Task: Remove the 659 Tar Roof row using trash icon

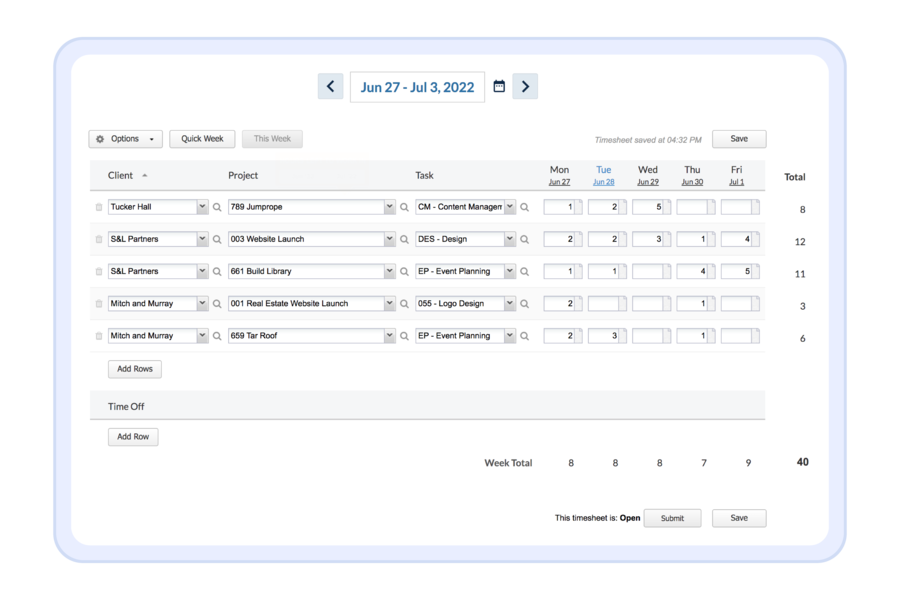Action: (99, 336)
